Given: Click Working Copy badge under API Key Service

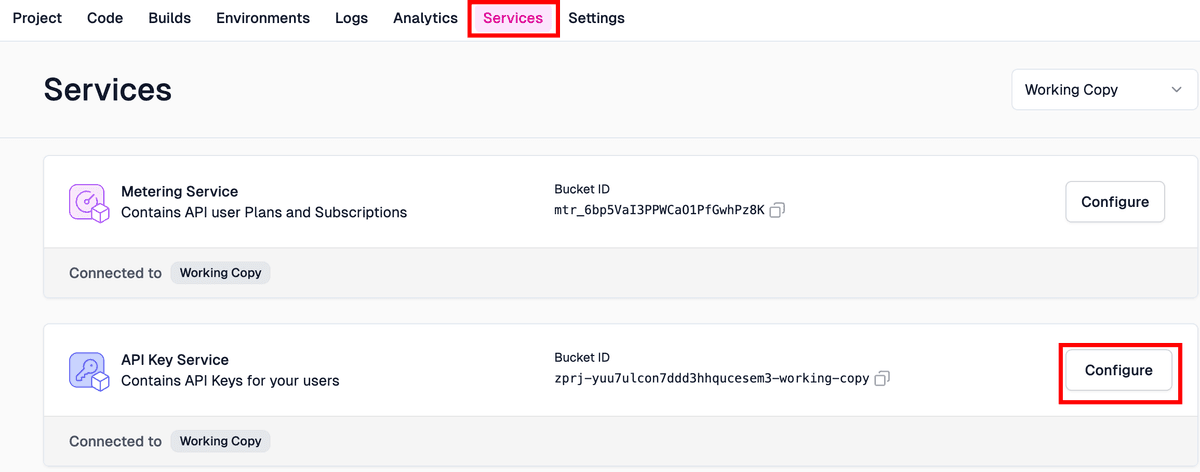Looking at the screenshot, I should pyautogui.click(x=220, y=441).
